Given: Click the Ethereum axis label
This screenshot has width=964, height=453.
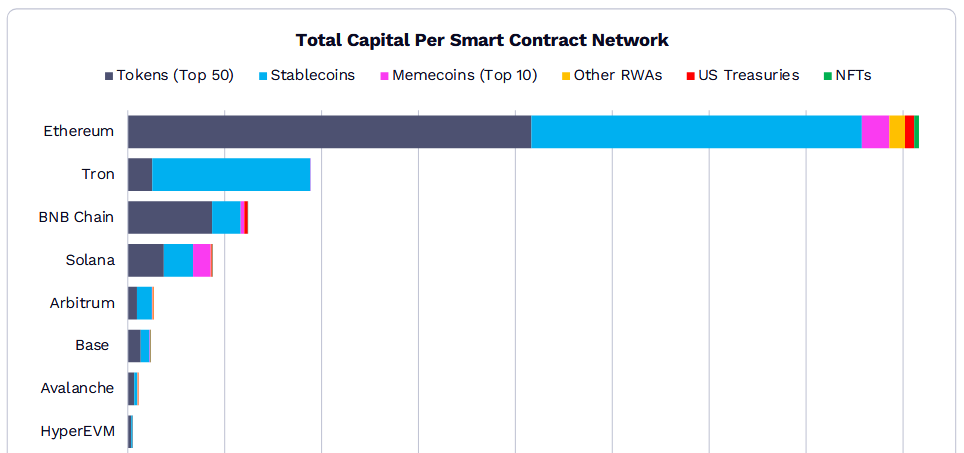Looking at the screenshot, I should (79, 132).
